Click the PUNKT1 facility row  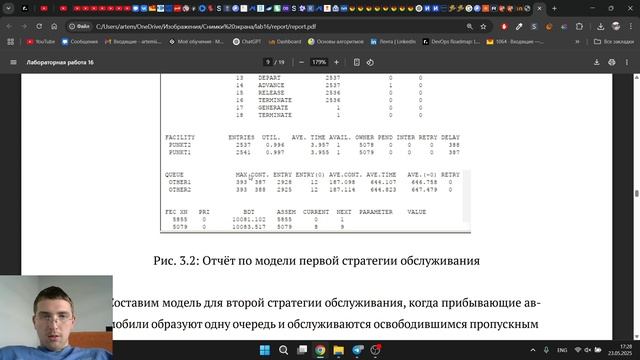[x=313, y=152]
